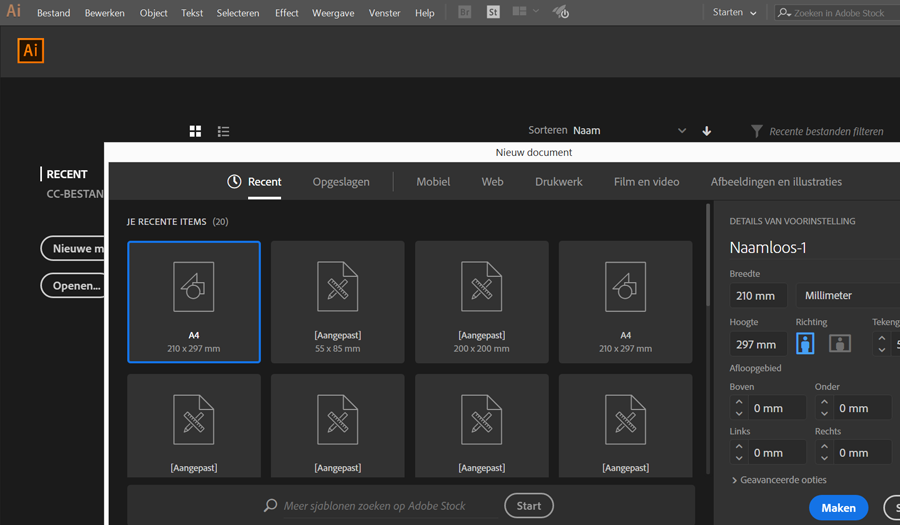The width and height of the screenshot is (900, 525).
Task: Switch to the Opgeslagen tab
Action: click(x=341, y=182)
